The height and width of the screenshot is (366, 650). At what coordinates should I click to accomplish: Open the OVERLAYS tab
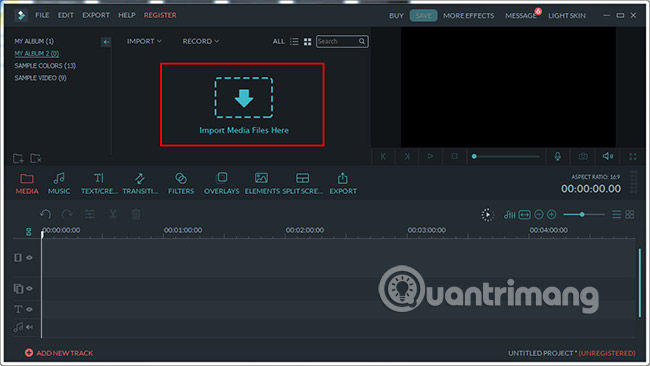click(x=221, y=184)
